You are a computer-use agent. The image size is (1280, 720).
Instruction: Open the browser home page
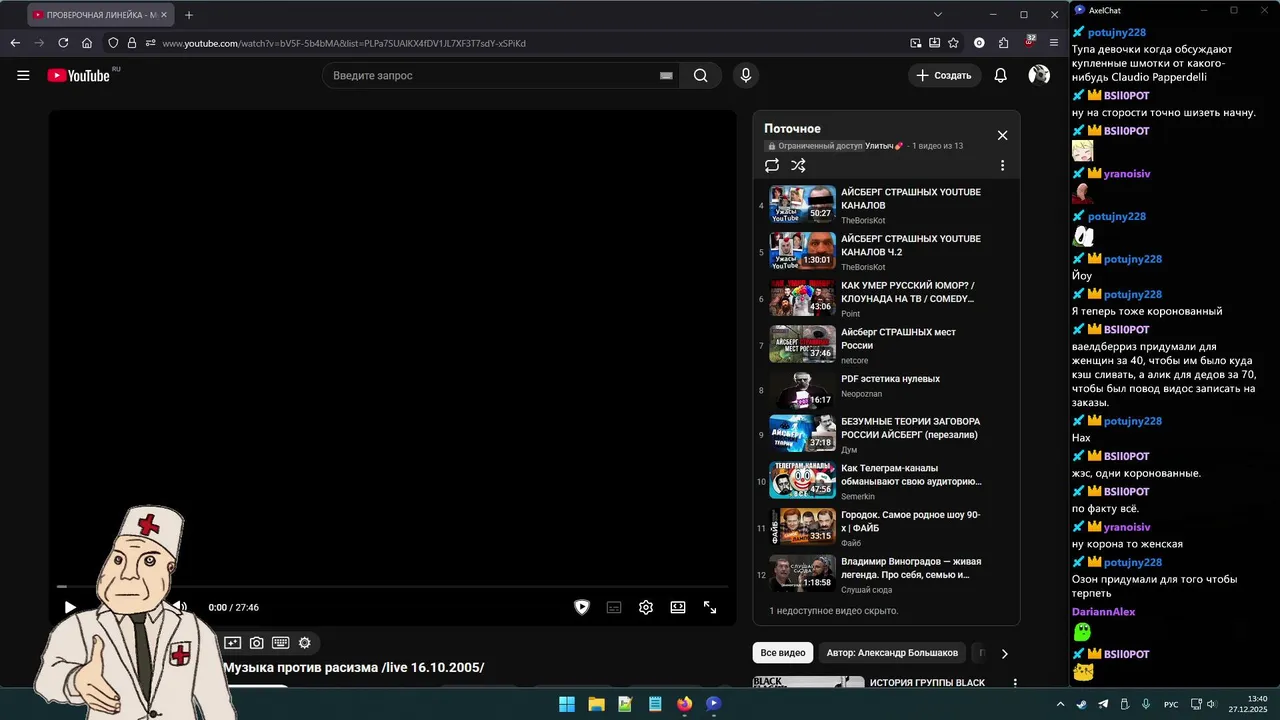point(87,43)
